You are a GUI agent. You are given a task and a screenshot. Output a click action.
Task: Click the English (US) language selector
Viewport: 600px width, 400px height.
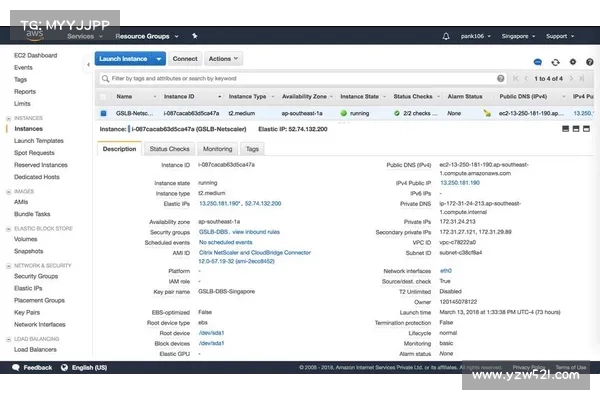point(89,367)
